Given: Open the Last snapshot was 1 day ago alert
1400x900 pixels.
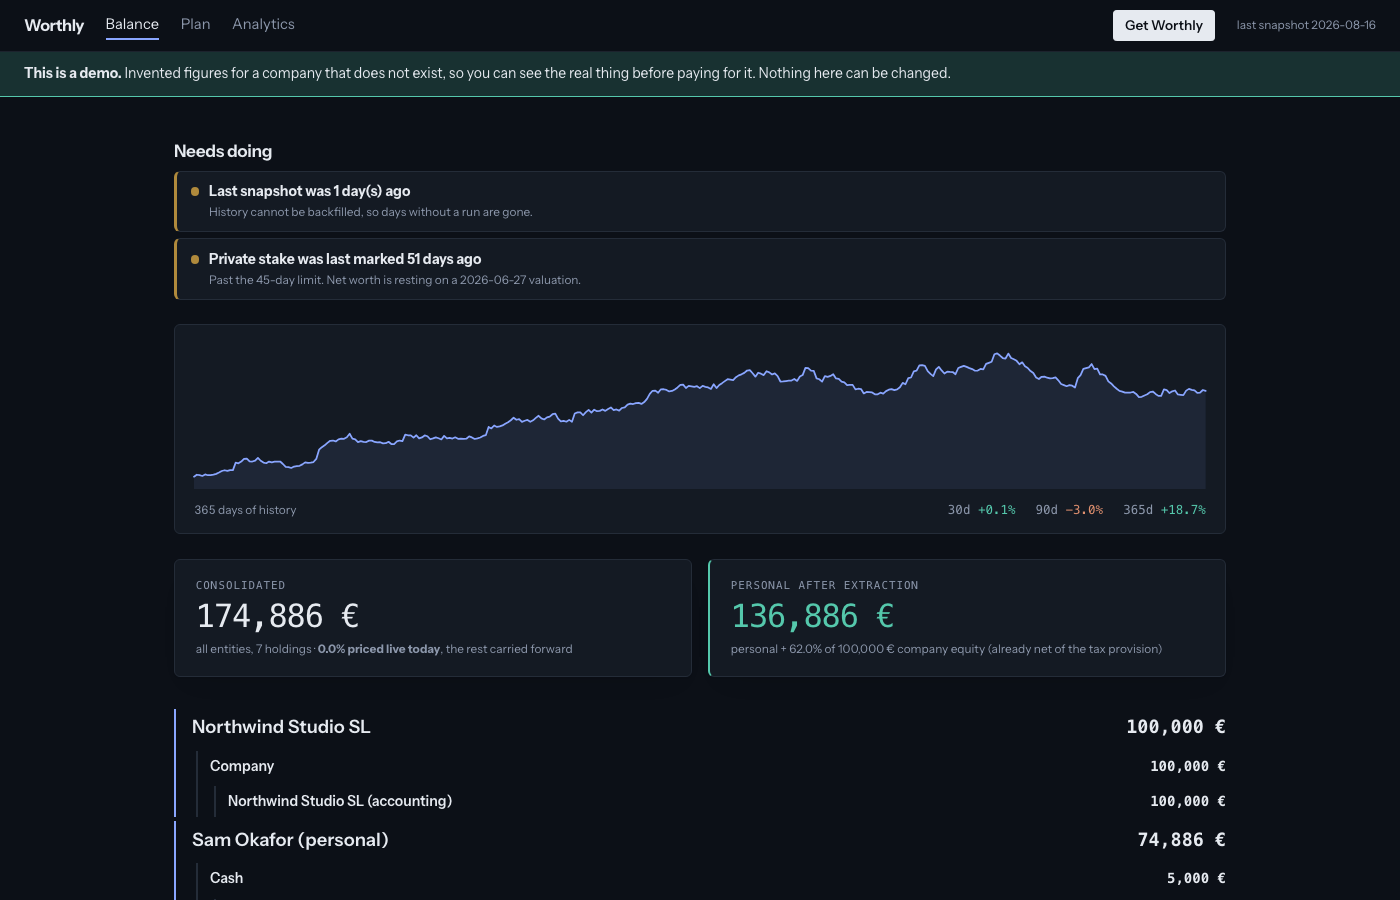Looking at the screenshot, I should pos(700,201).
